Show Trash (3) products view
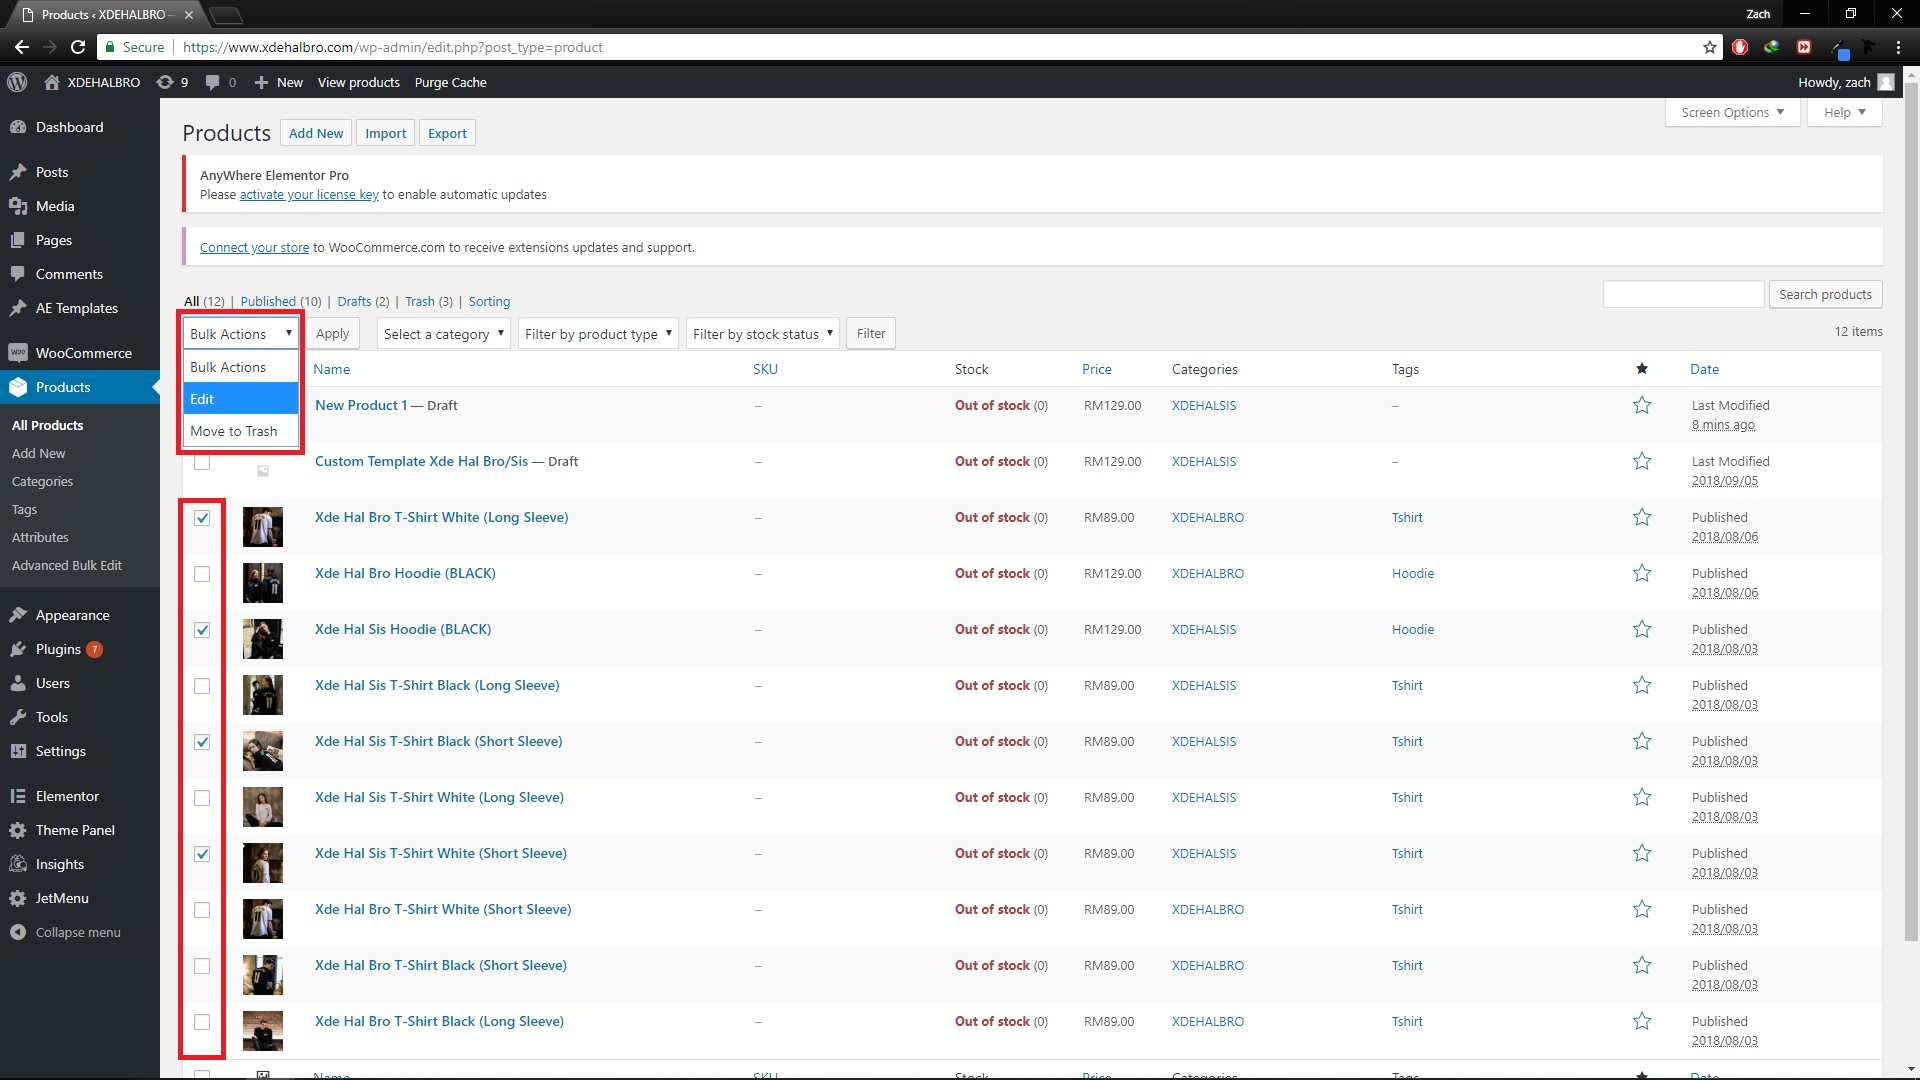 click(429, 301)
